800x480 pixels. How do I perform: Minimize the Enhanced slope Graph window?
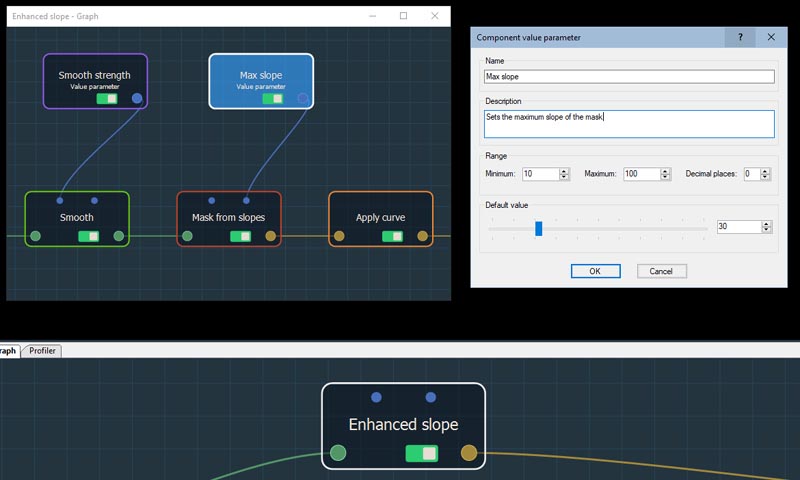372,16
